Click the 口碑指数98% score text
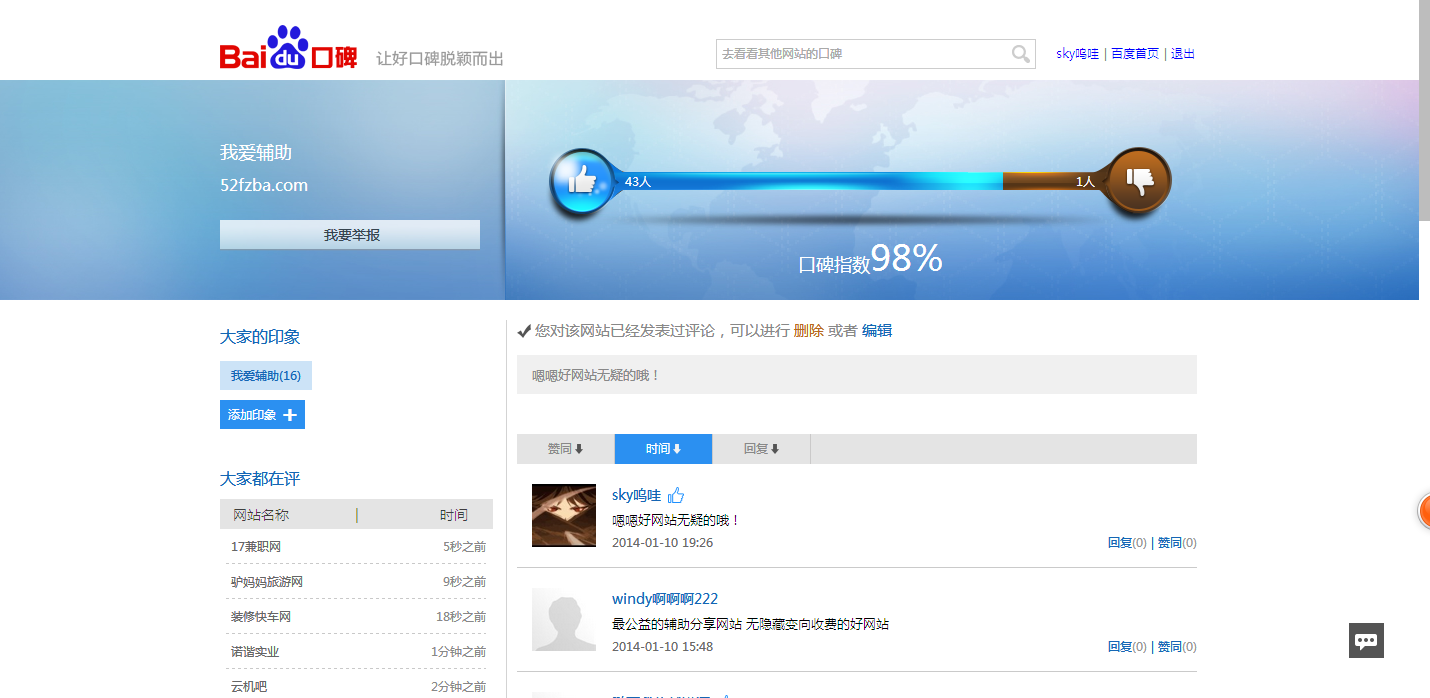Viewport: 1430px width, 698px height. 870,260
